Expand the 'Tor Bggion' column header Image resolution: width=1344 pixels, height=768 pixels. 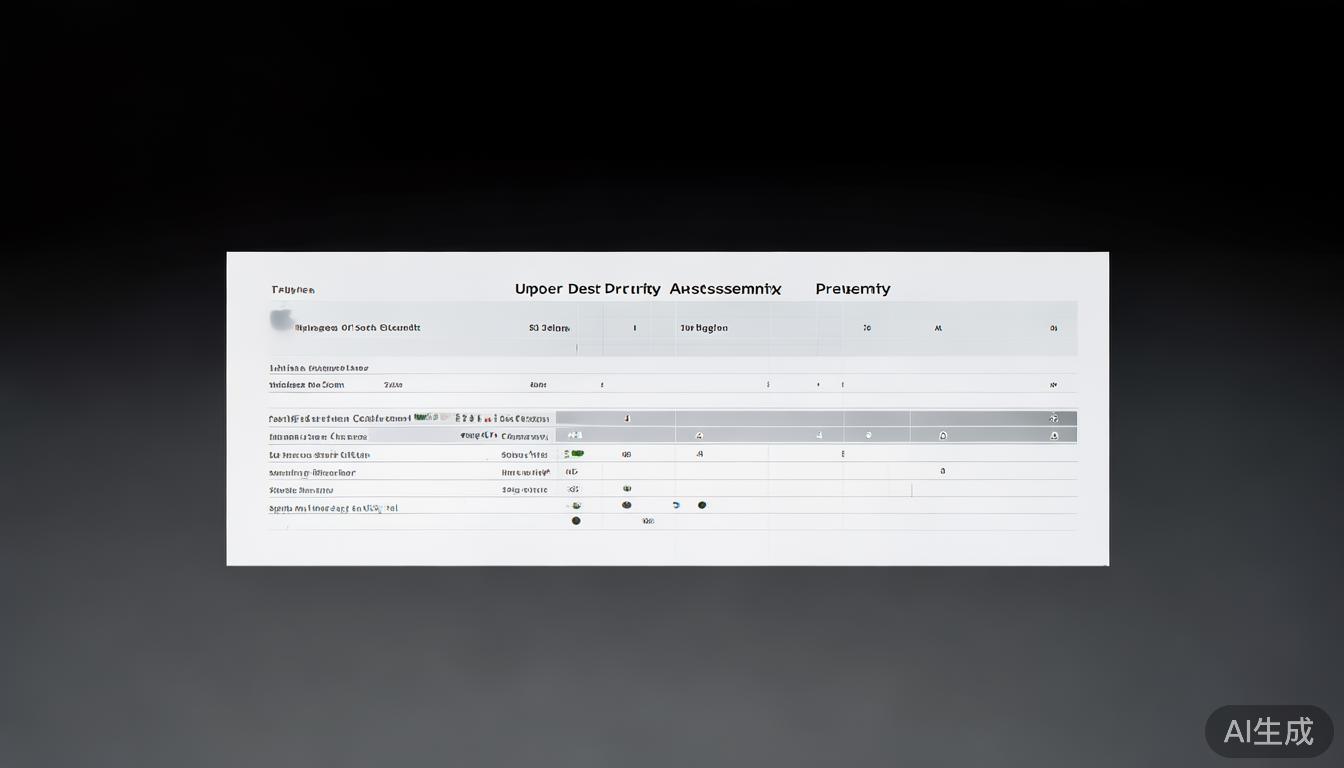coord(704,328)
